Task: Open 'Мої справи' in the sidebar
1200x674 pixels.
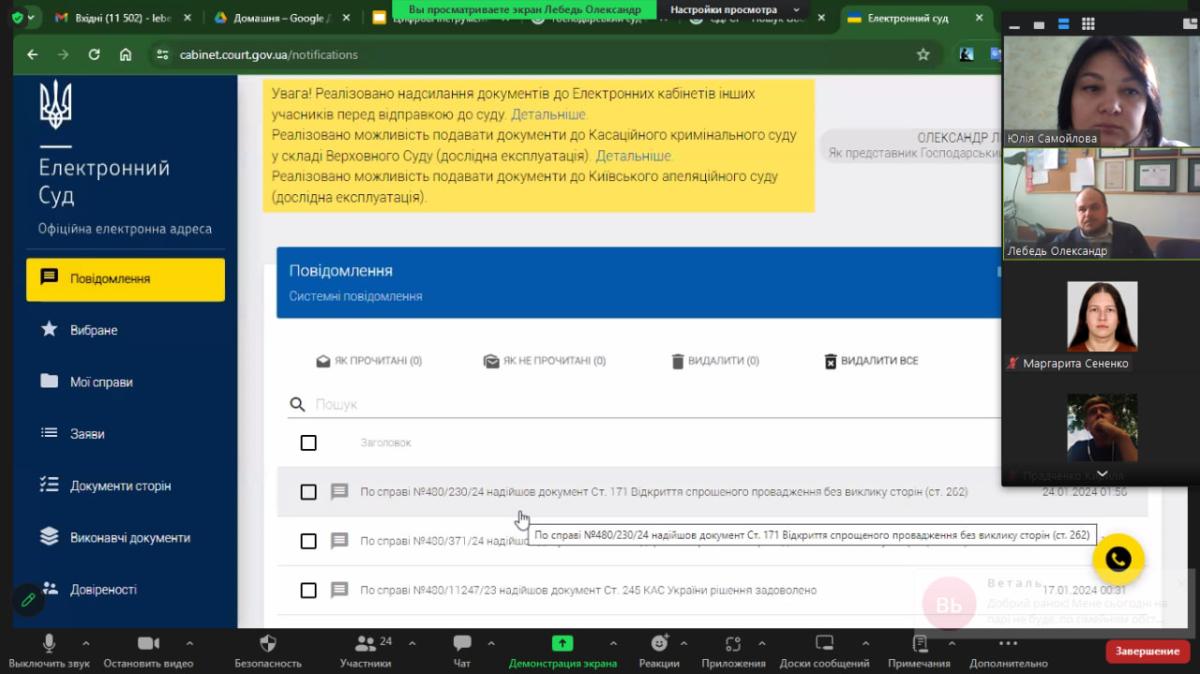Action: pos(101,382)
